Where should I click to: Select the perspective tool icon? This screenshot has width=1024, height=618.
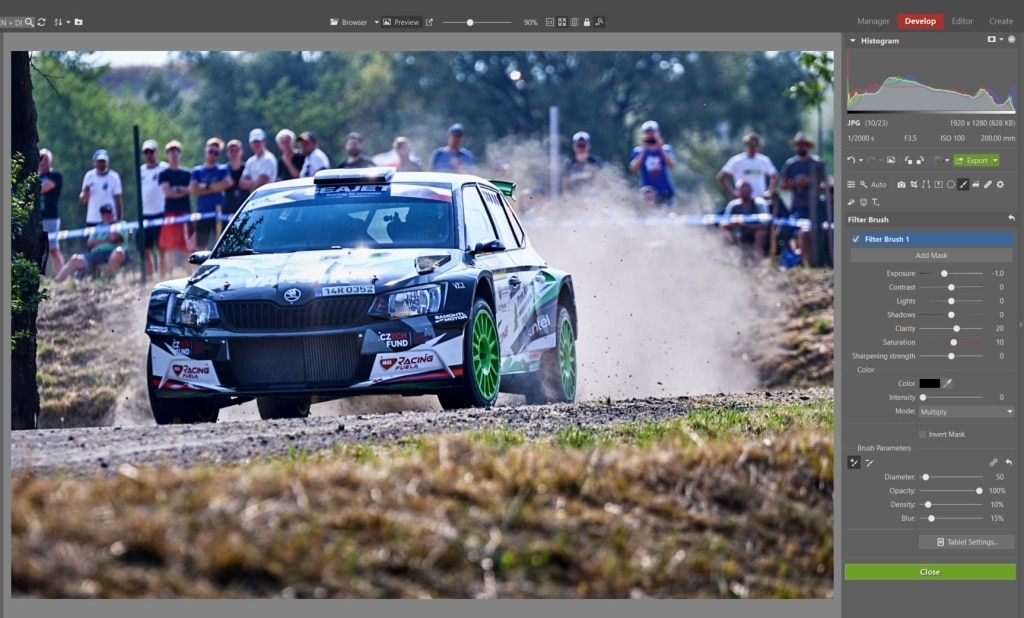(938, 185)
